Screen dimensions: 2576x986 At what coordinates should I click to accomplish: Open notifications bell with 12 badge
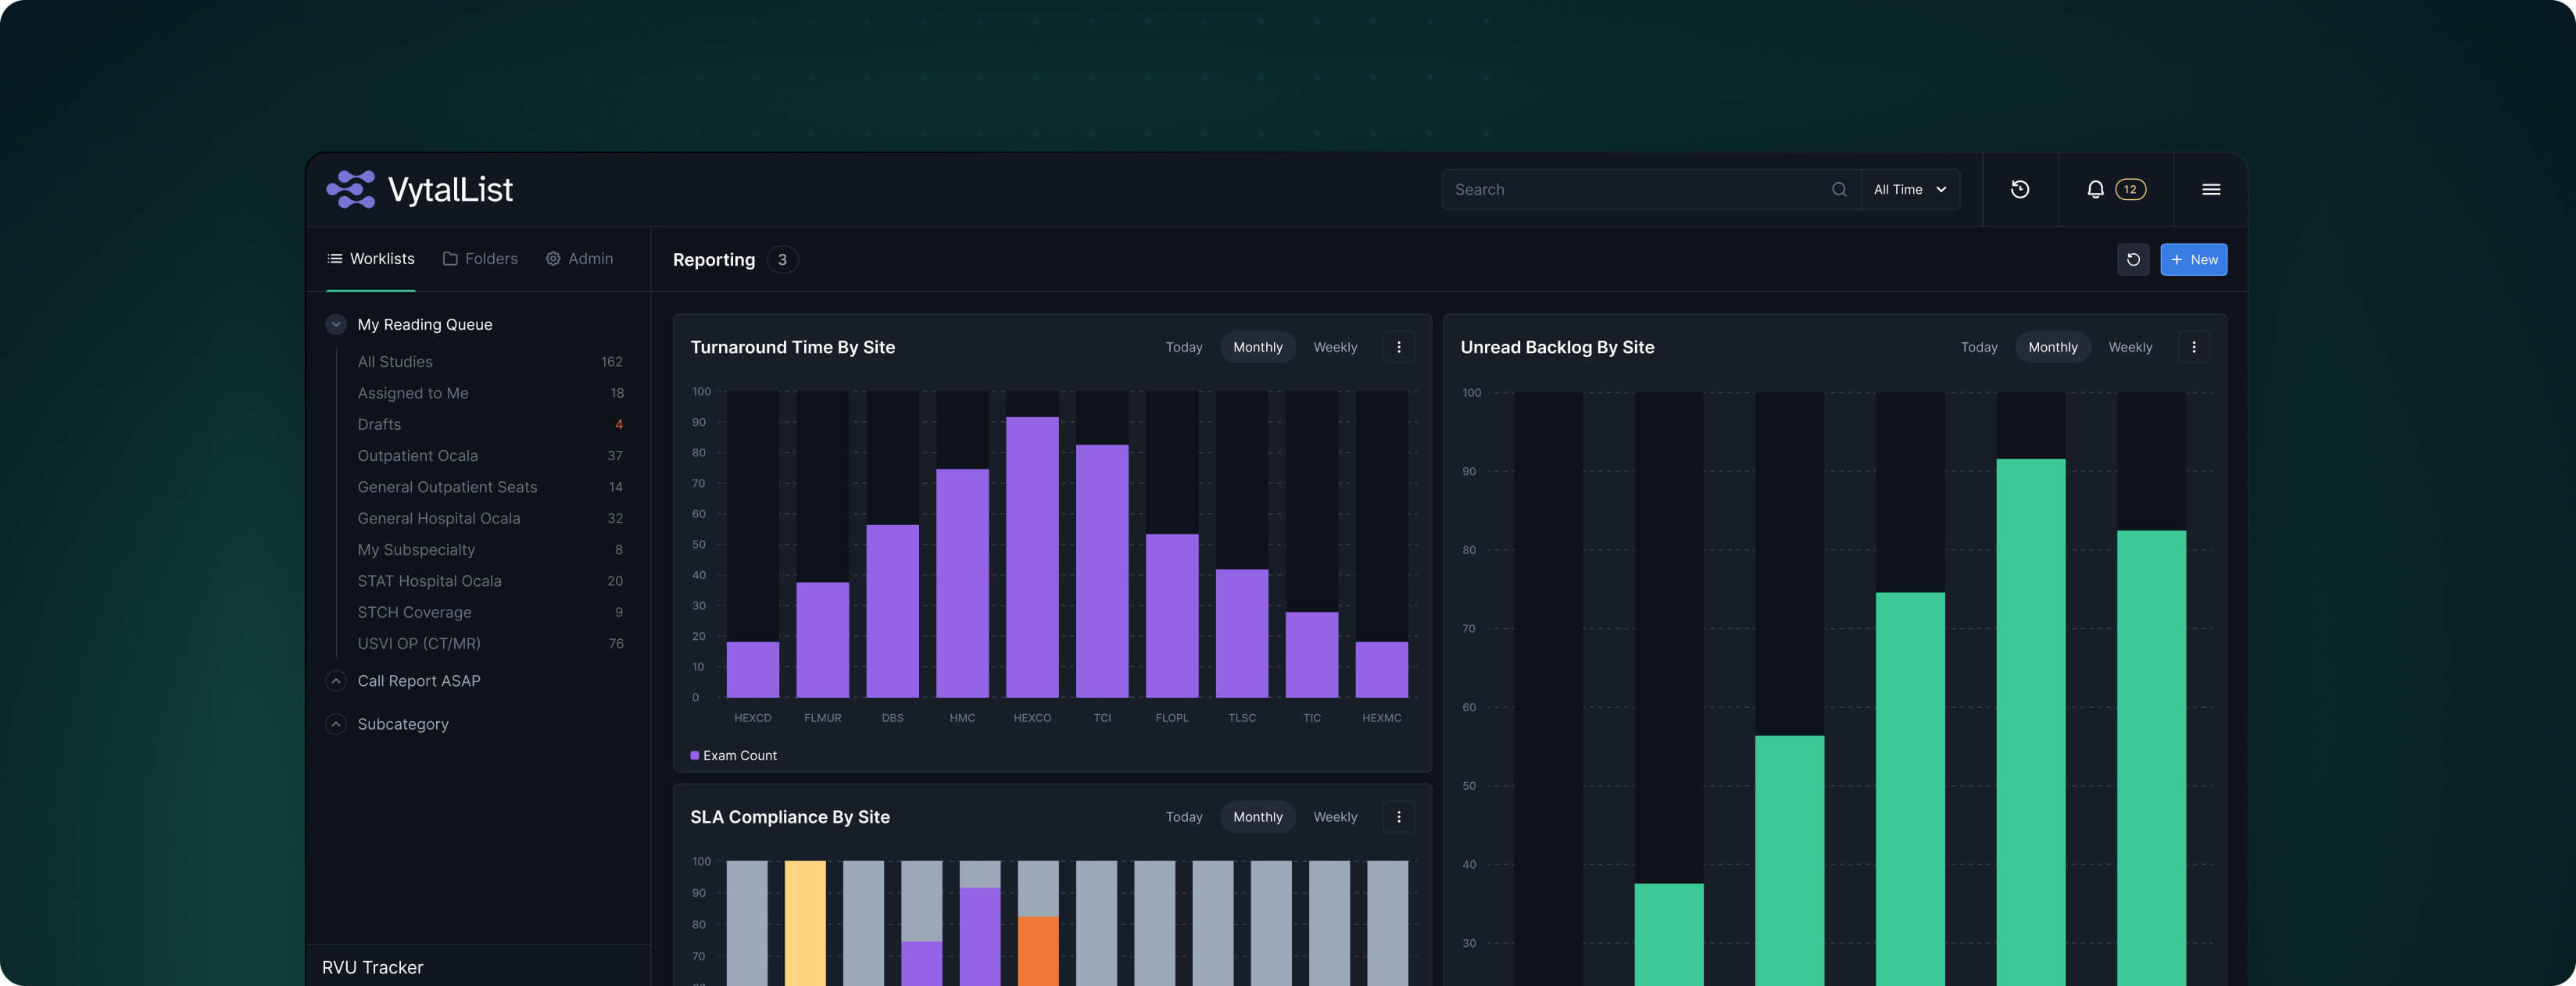2095,189
